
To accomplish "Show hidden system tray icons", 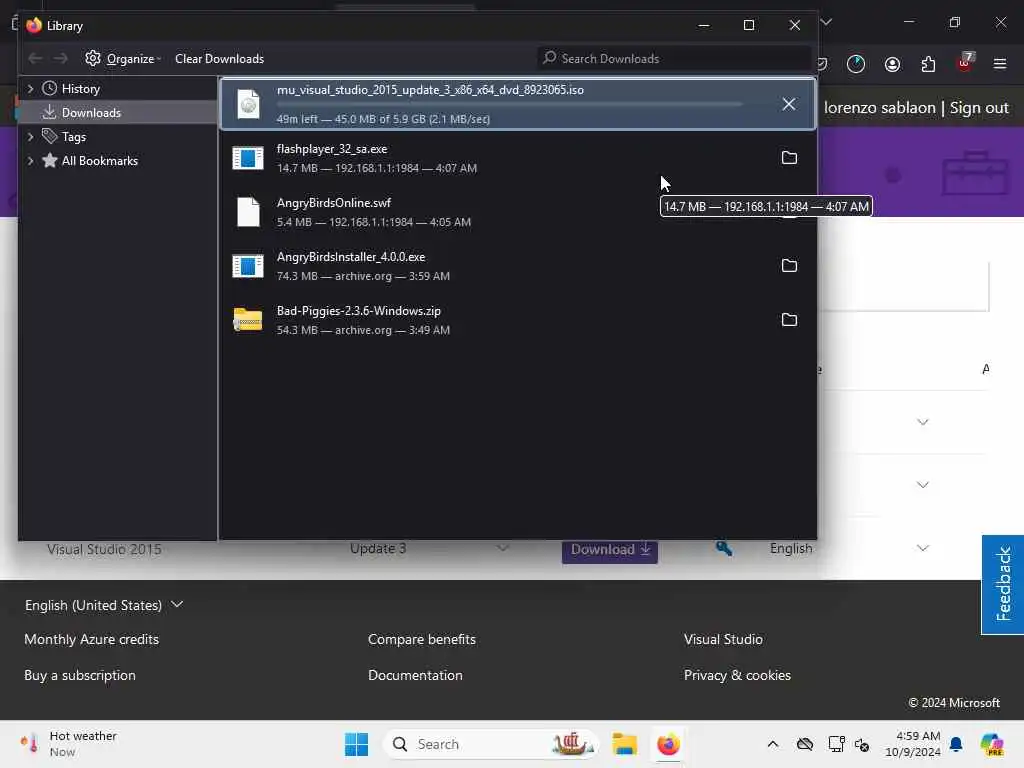I will click(773, 744).
